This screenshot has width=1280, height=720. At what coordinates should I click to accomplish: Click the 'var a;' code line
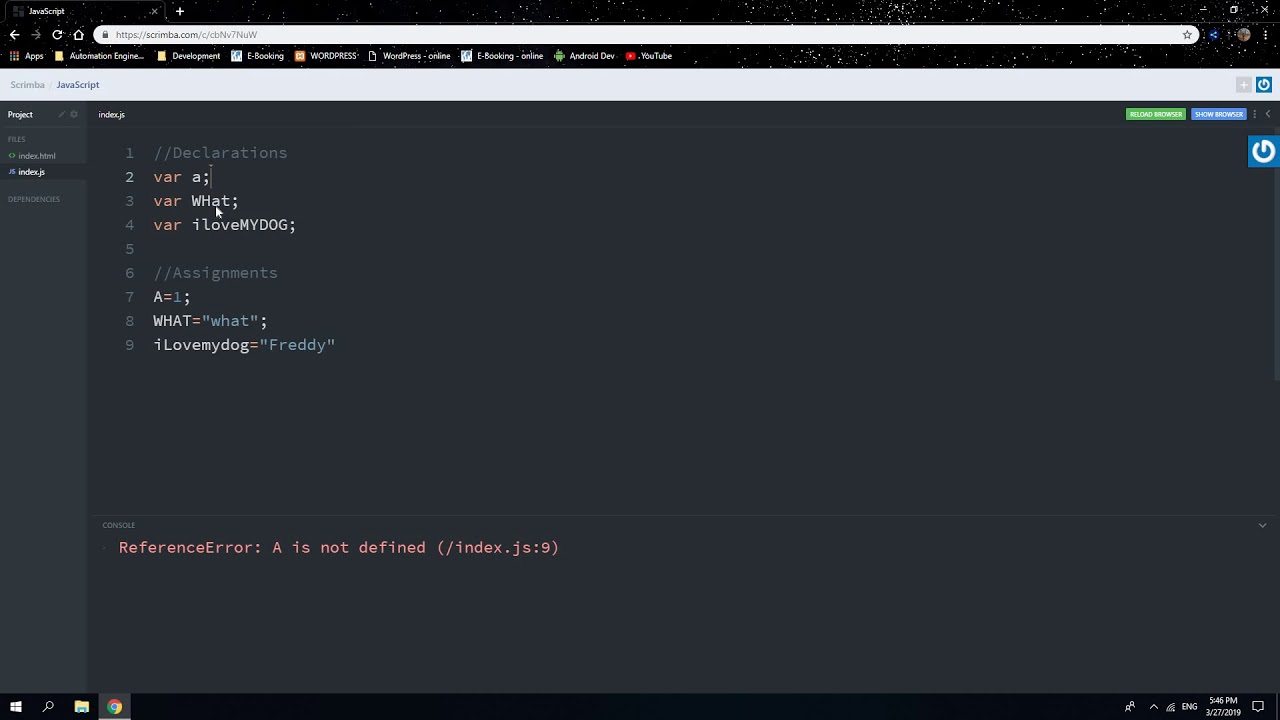pyautogui.click(x=181, y=177)
